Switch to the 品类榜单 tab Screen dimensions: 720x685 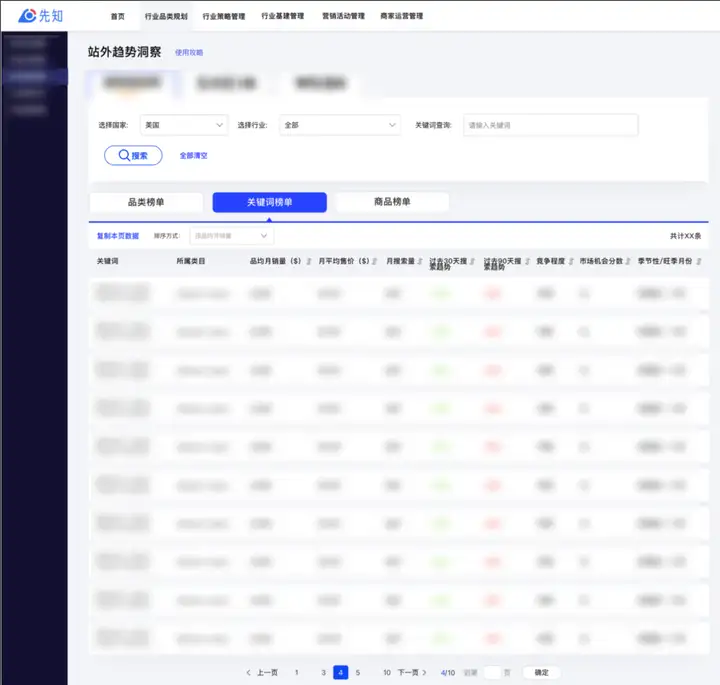tap(146, 202)
